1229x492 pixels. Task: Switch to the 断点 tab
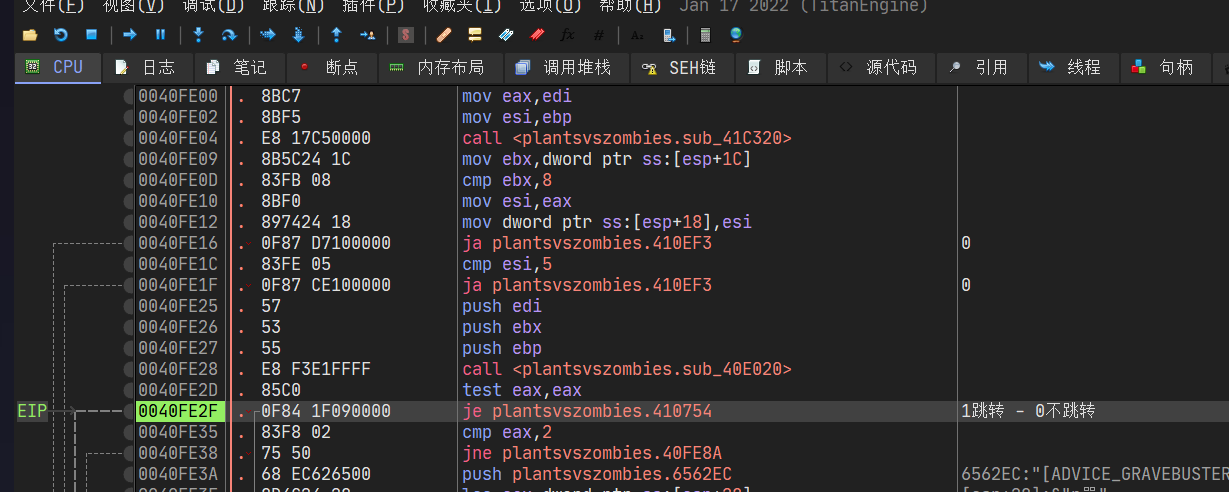tap(330, 68)
